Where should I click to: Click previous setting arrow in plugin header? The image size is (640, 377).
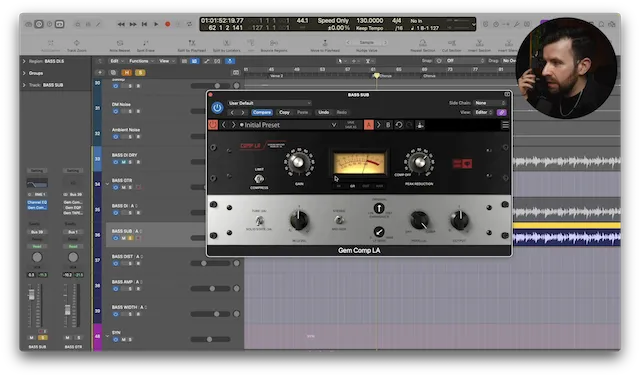point(232,112)
